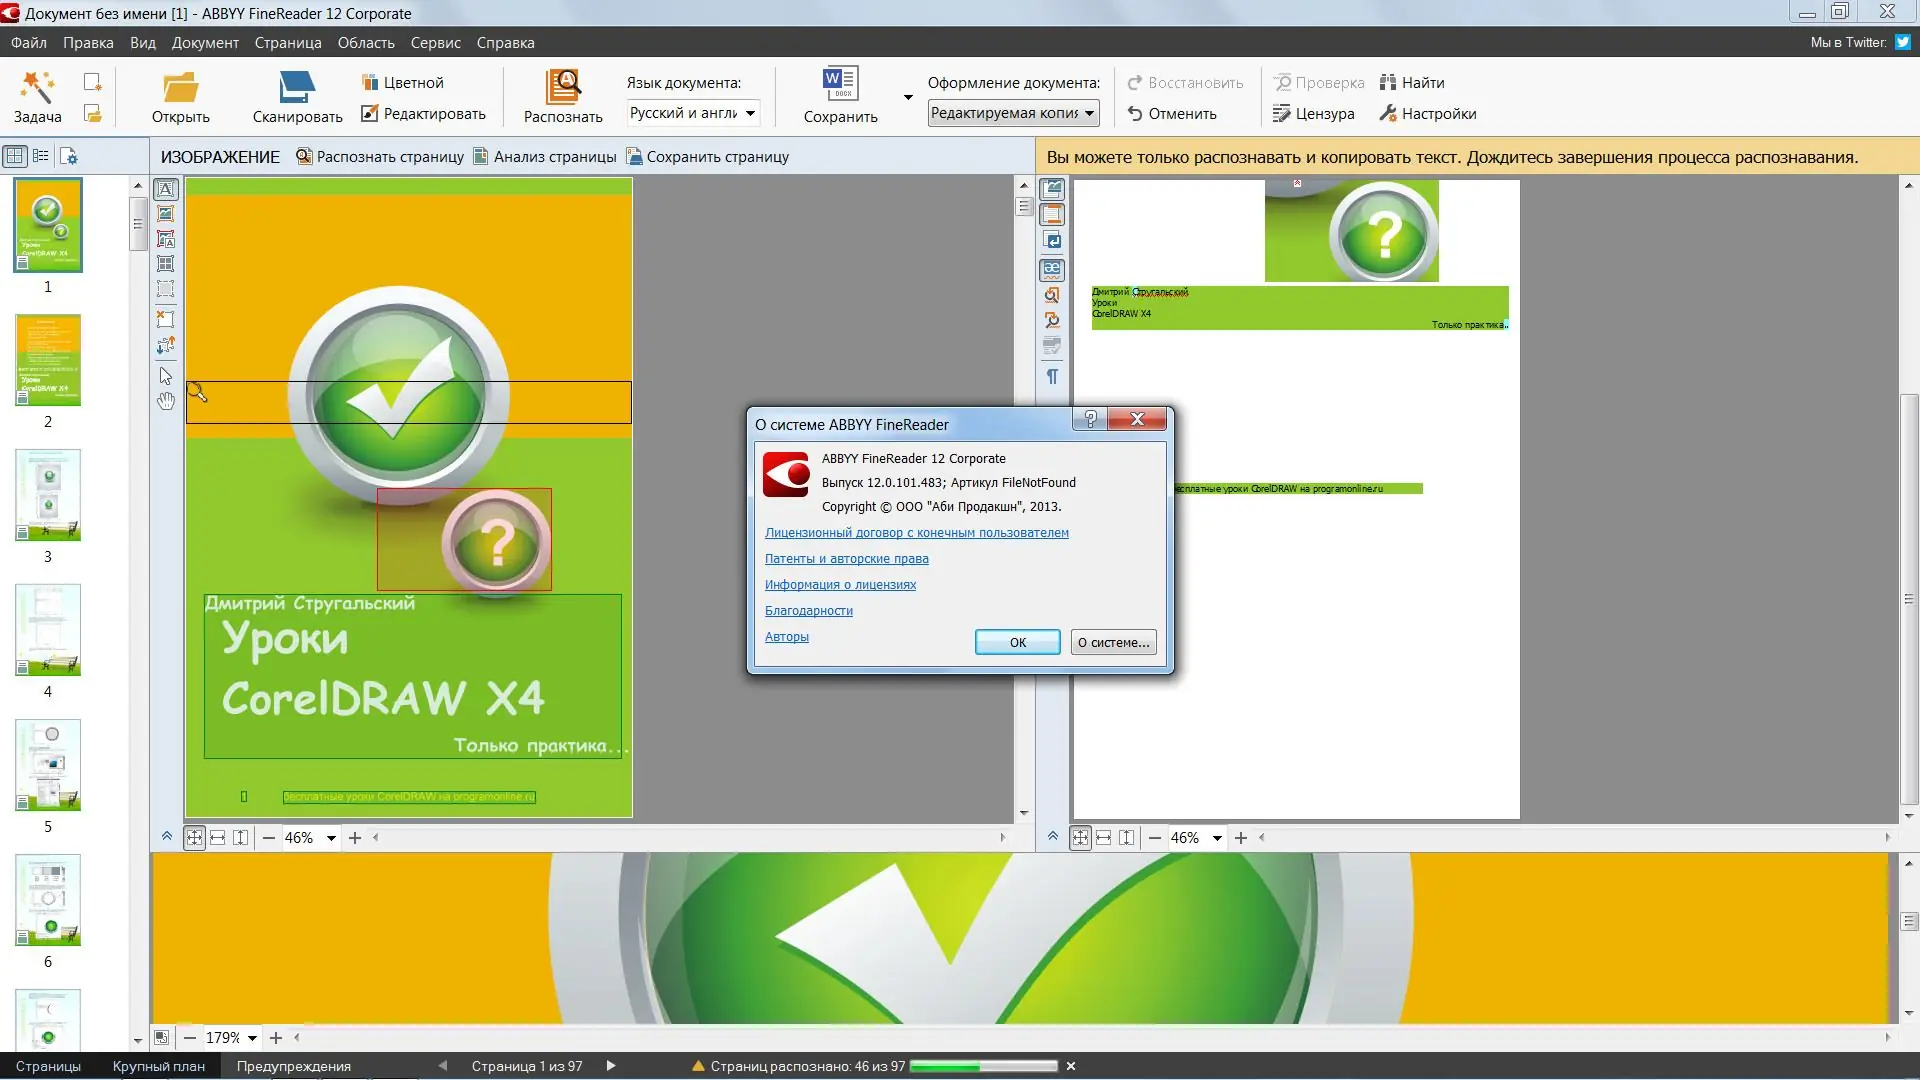Switch to thumbnails page view toggle
1920x1080 pixels.
15,156
